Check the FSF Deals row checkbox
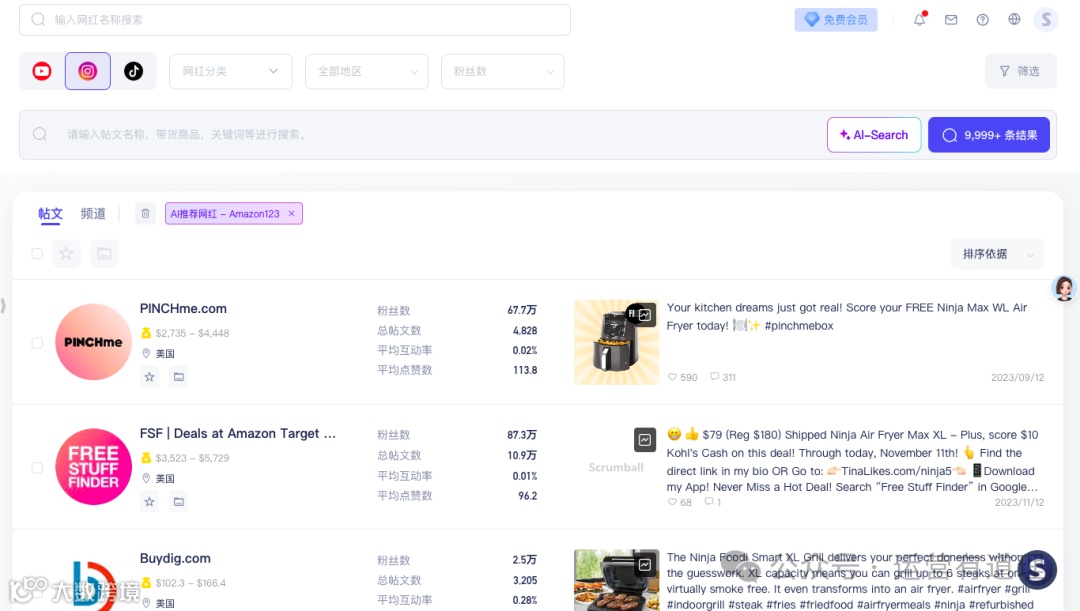Viewport: 1080px width, 611px height. (x=37, y=468)
